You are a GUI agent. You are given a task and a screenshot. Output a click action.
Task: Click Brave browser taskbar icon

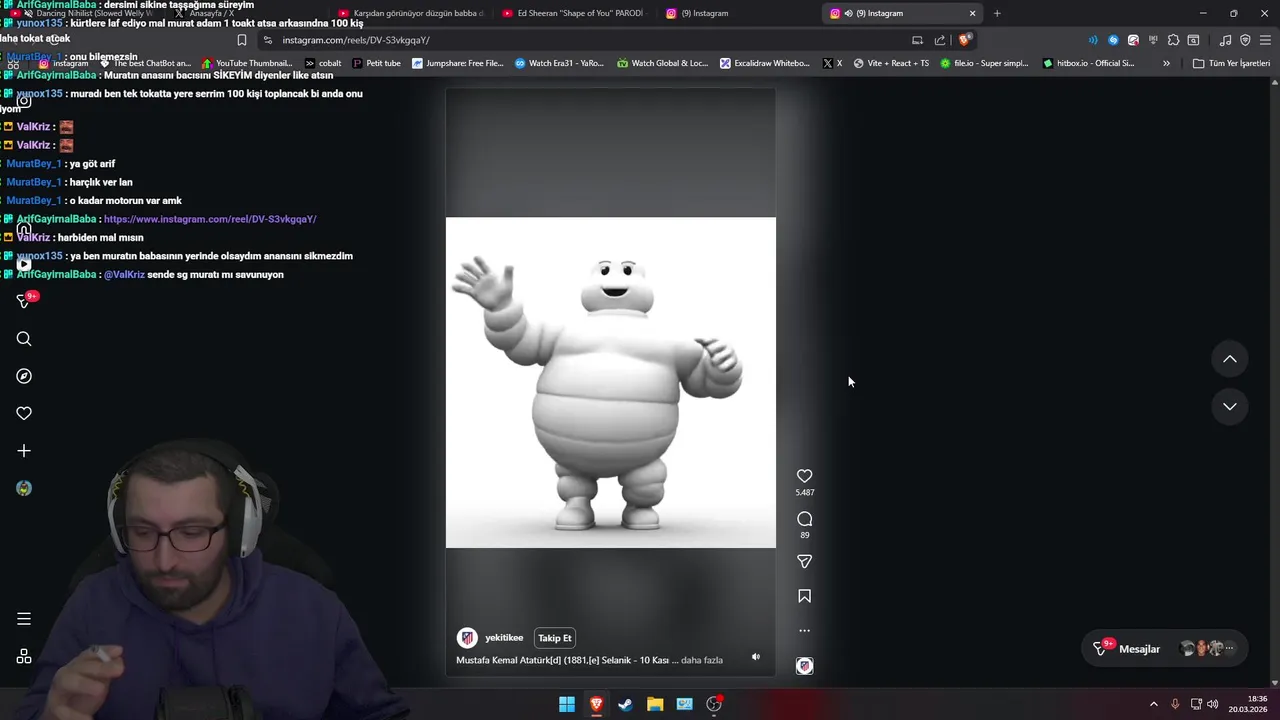tap(596, 704)
